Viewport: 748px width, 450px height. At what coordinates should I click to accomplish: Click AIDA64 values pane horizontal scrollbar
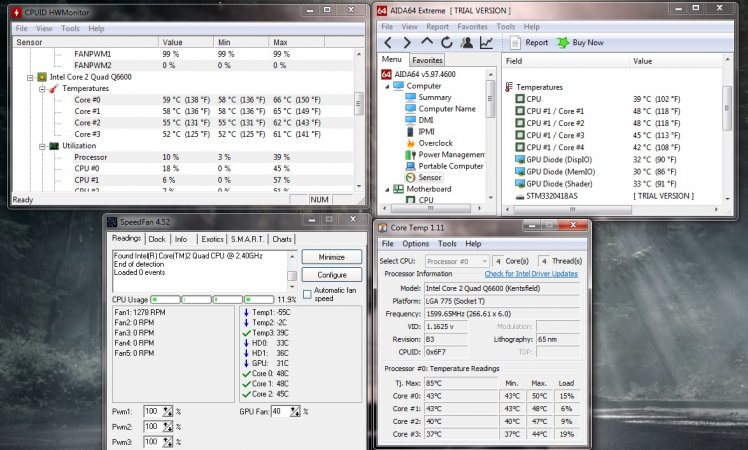tap(572, 209)
